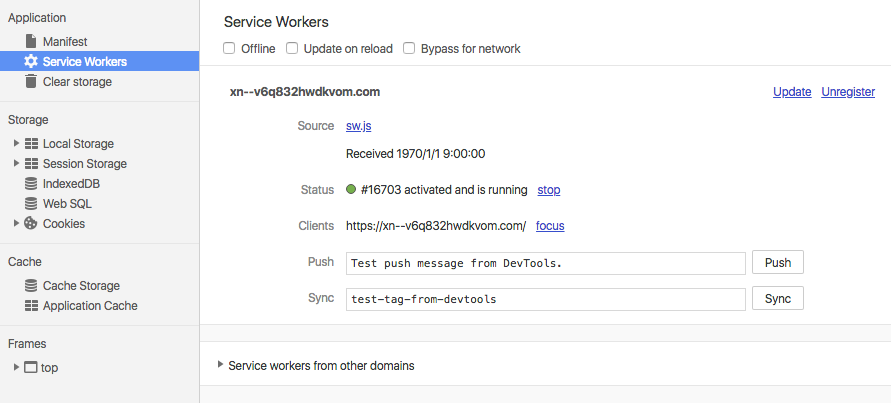The height and width of the screenshot is (403, 891).
Task: Click the IndexedDB database icon
Action: tap(31, 184)
